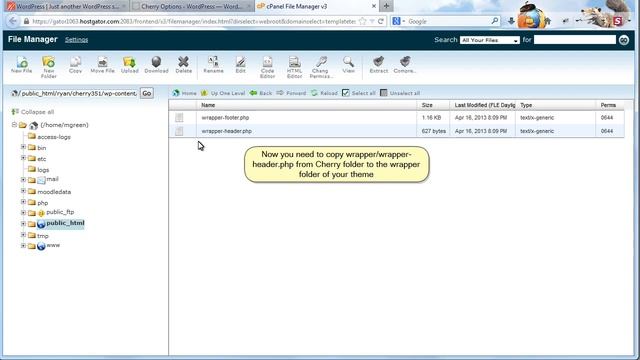
Task: Click Unselect all files
Action: (x=400, y=93)
